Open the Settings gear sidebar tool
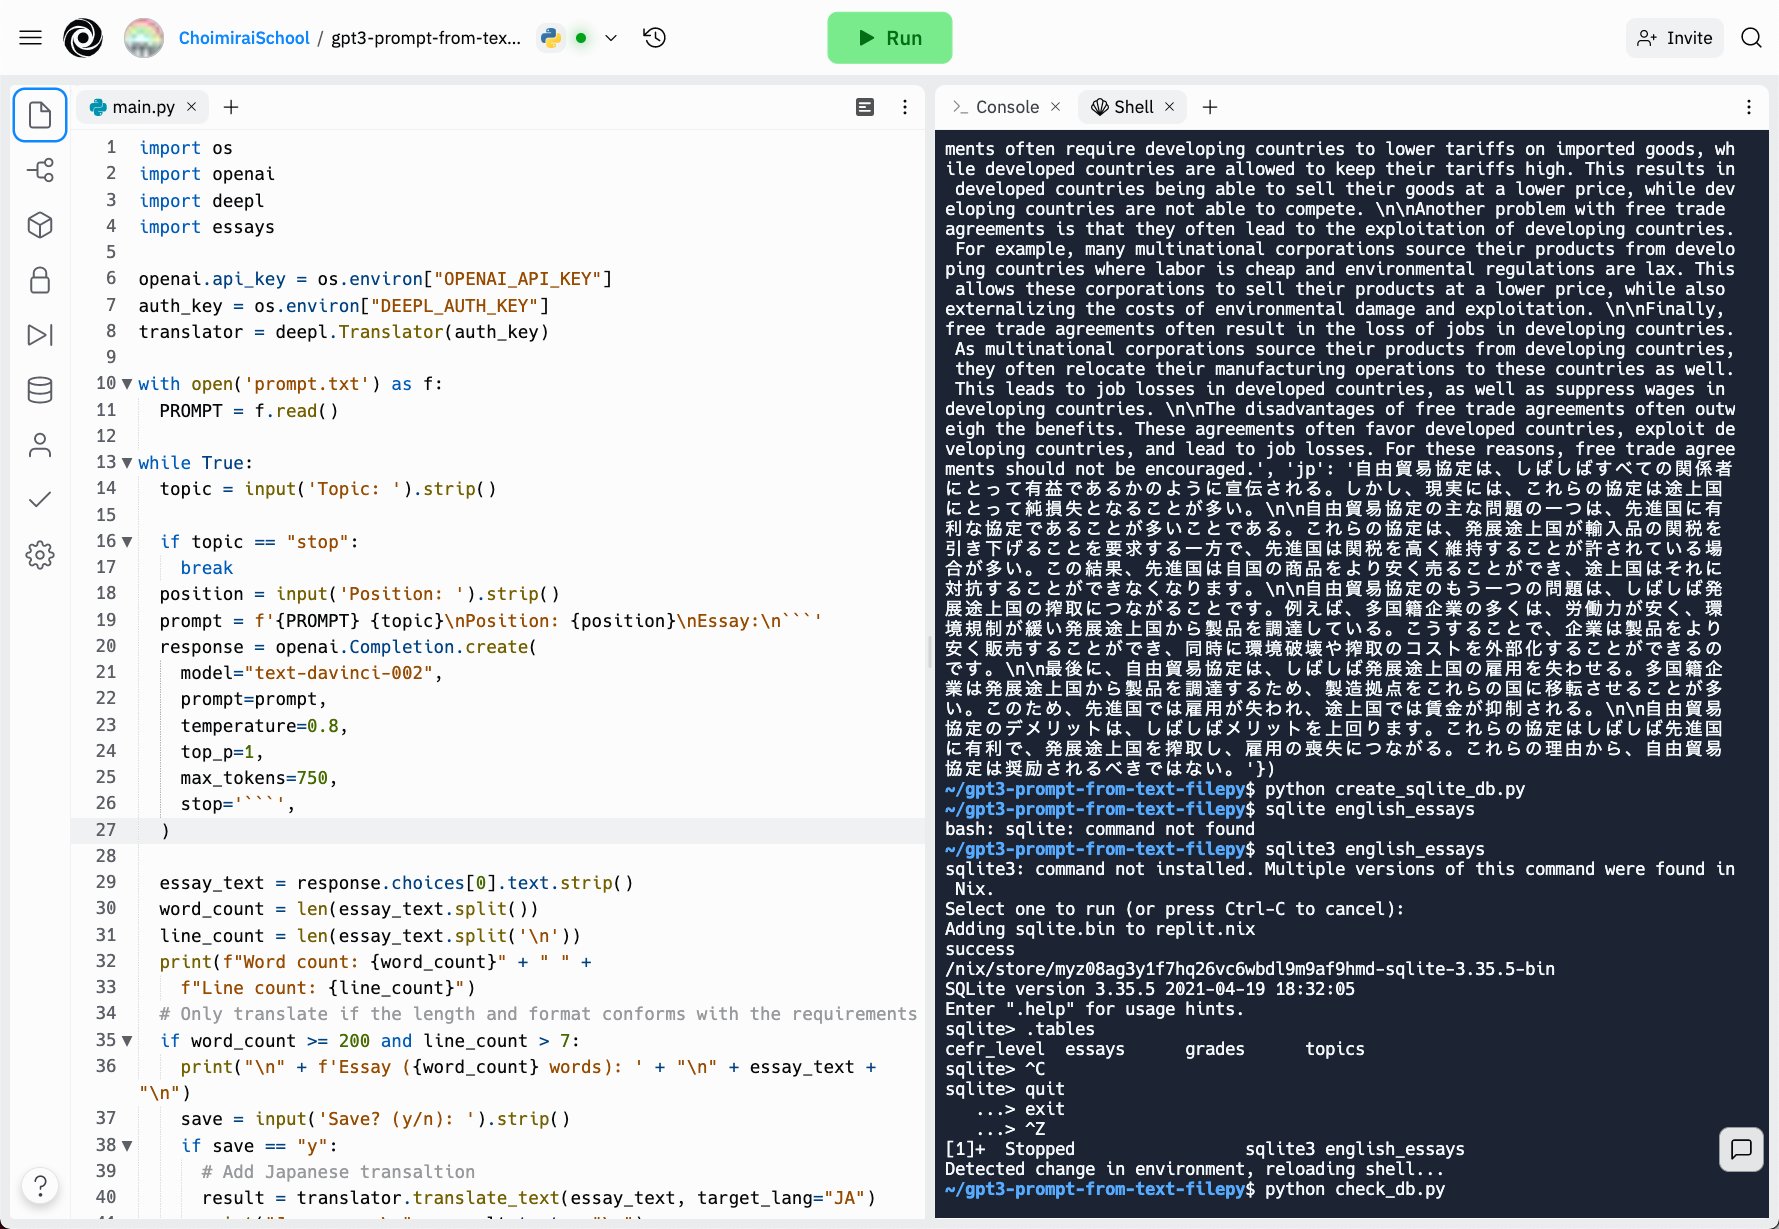Screen dimensions: 1779x1229 tap(40, 555)
